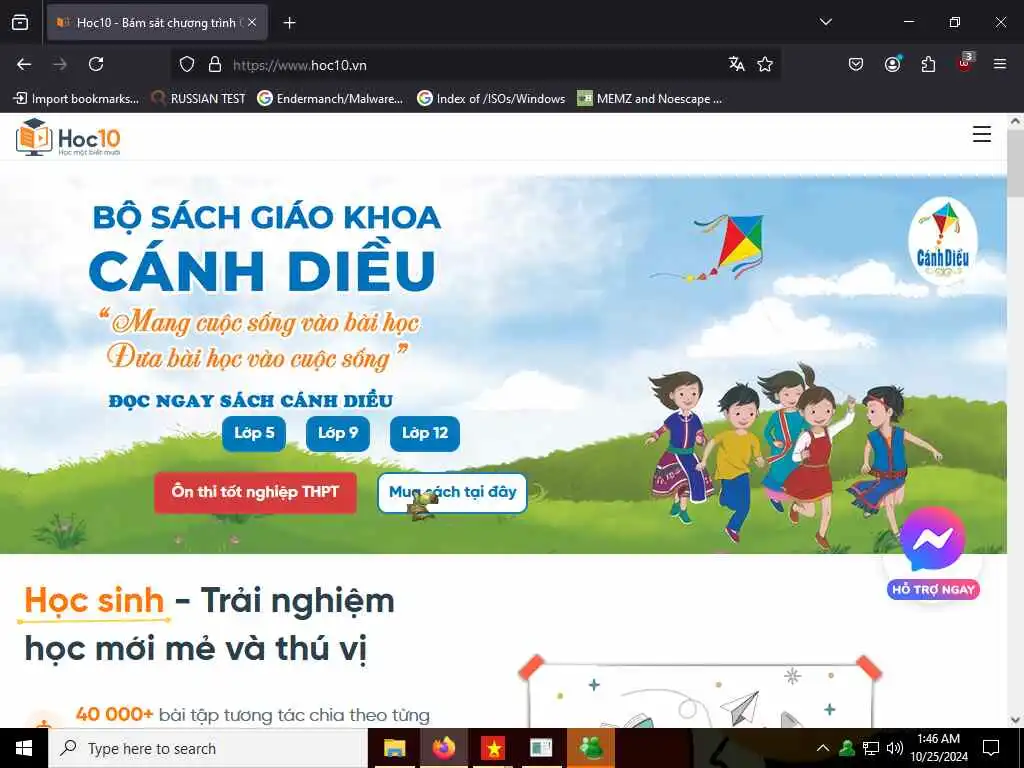Image resolution: width=1024 pixels, height=768 pixels.
Task: Open File Explorer from the taskbar
Action: tap(394, 748)
